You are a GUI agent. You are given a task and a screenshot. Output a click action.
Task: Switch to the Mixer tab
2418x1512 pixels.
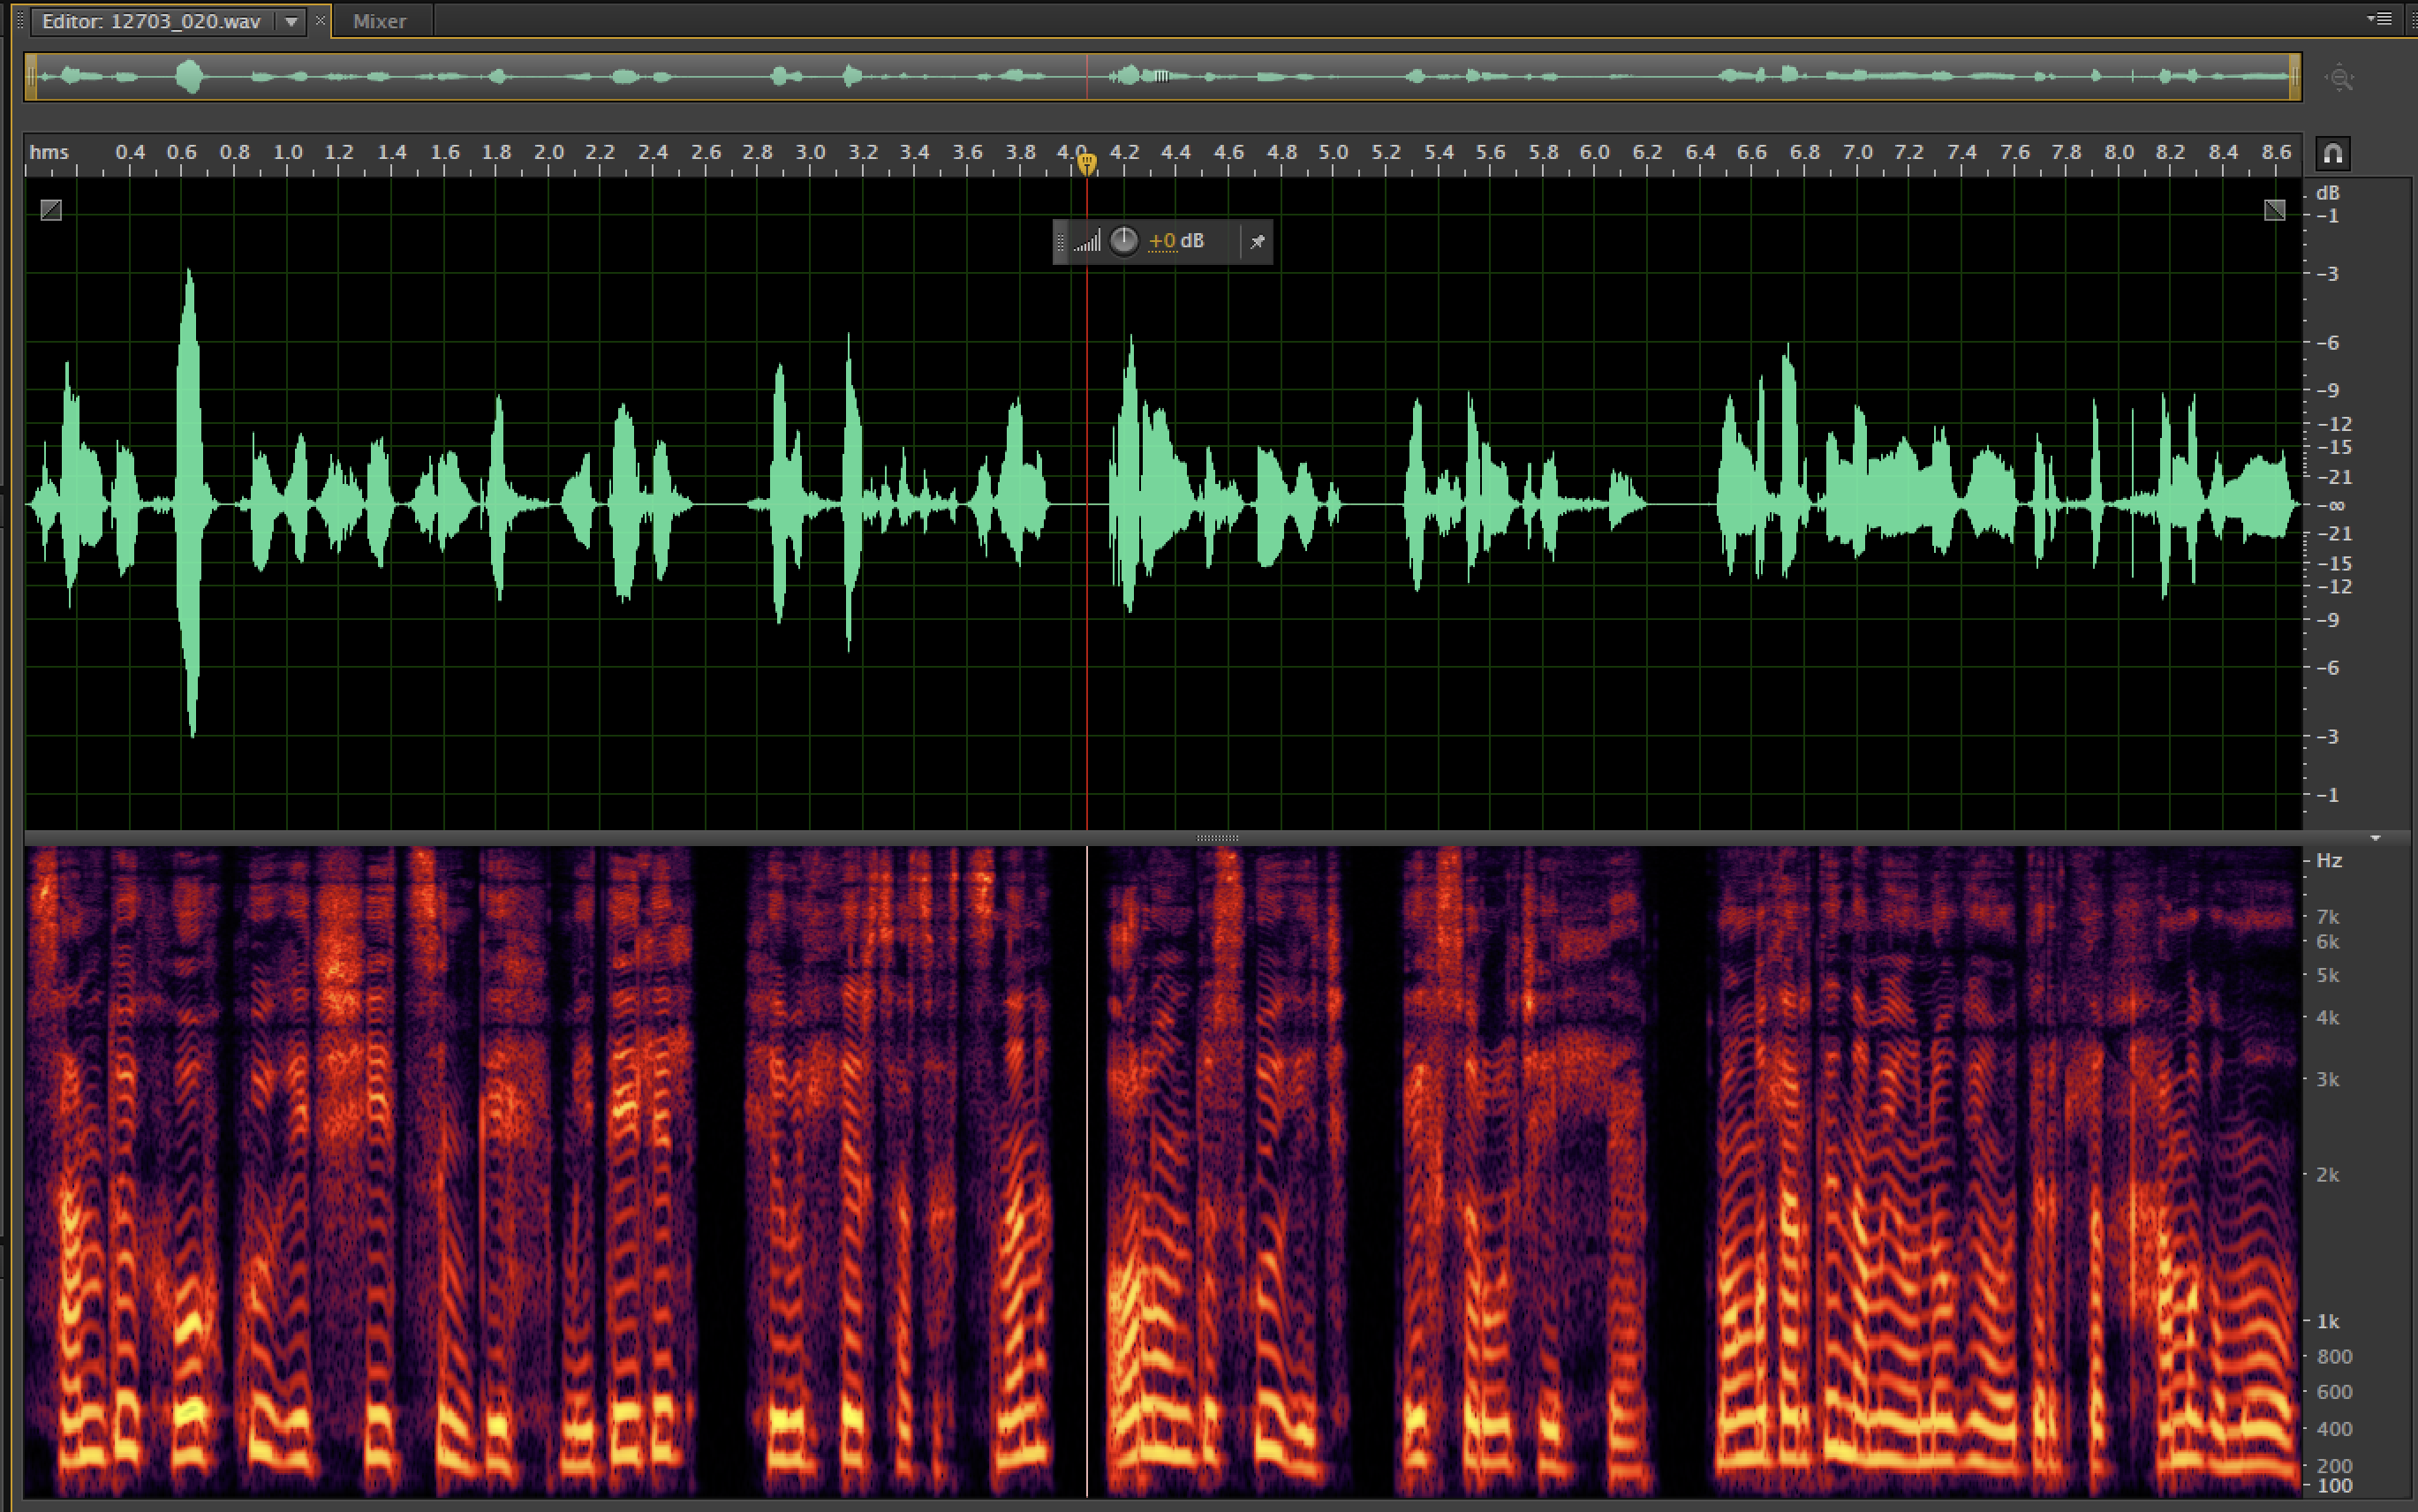coord(379,21)
